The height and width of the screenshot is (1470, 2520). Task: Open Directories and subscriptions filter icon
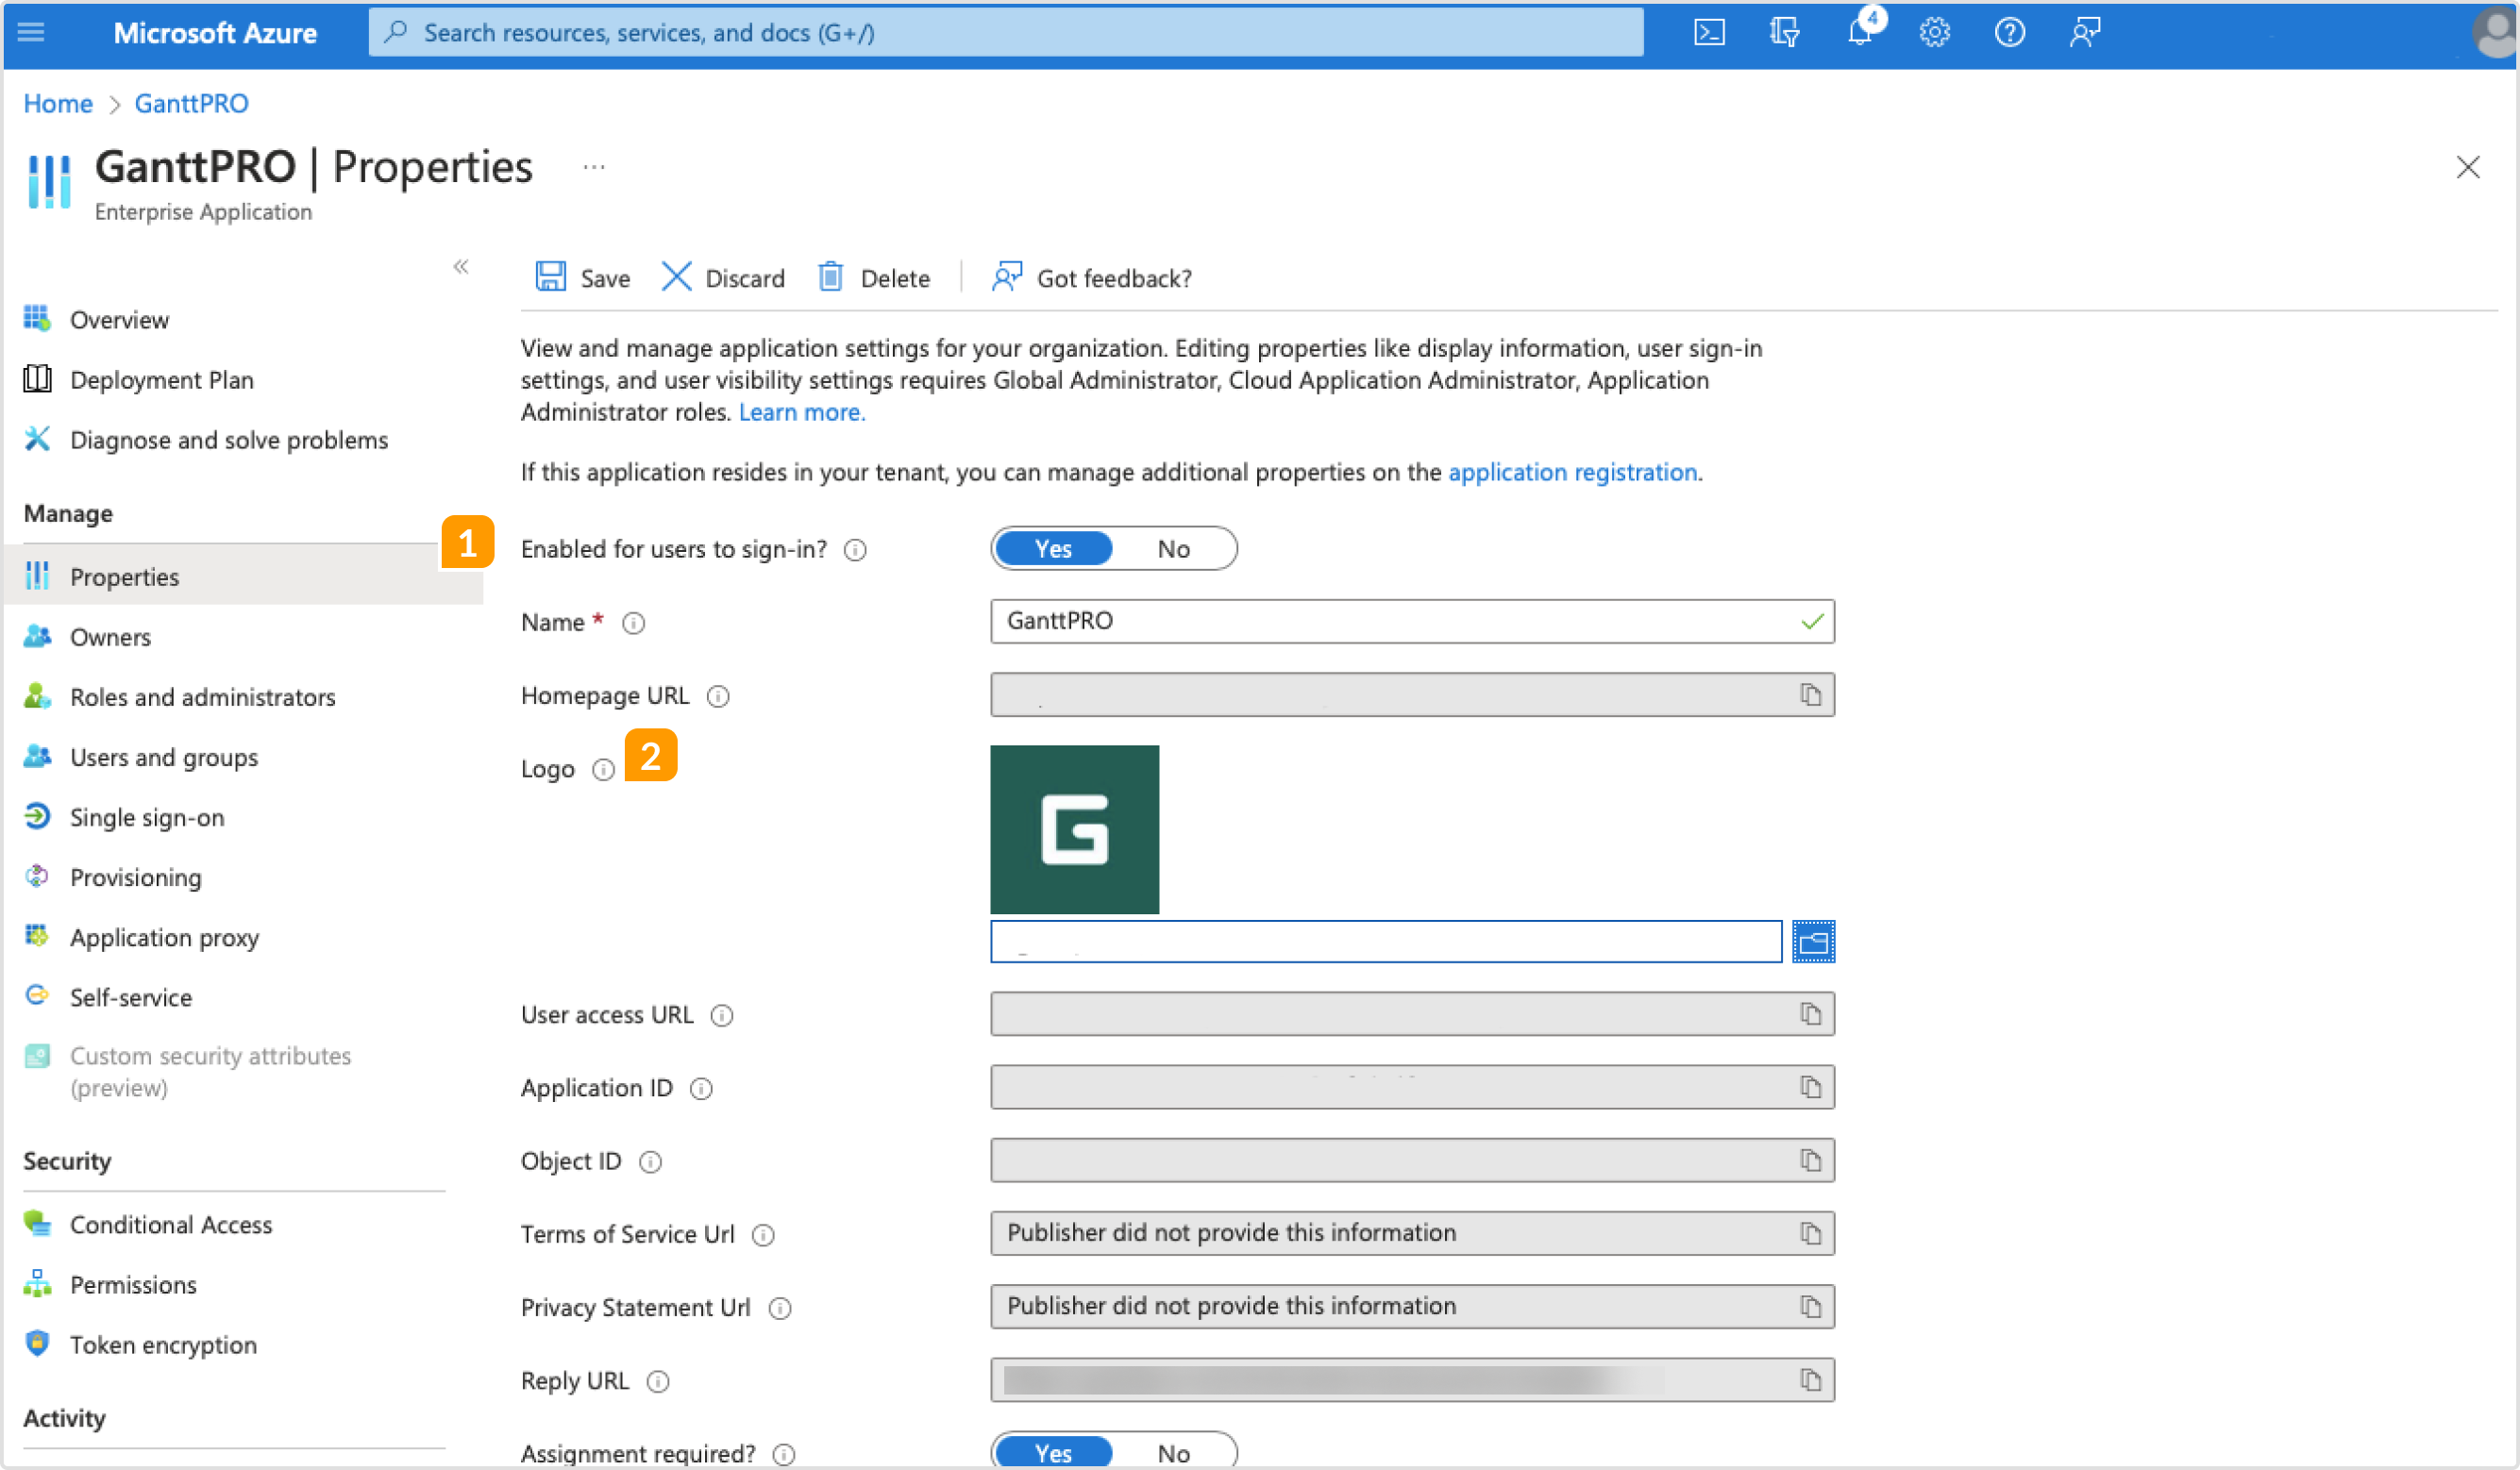click(1784, 33)
